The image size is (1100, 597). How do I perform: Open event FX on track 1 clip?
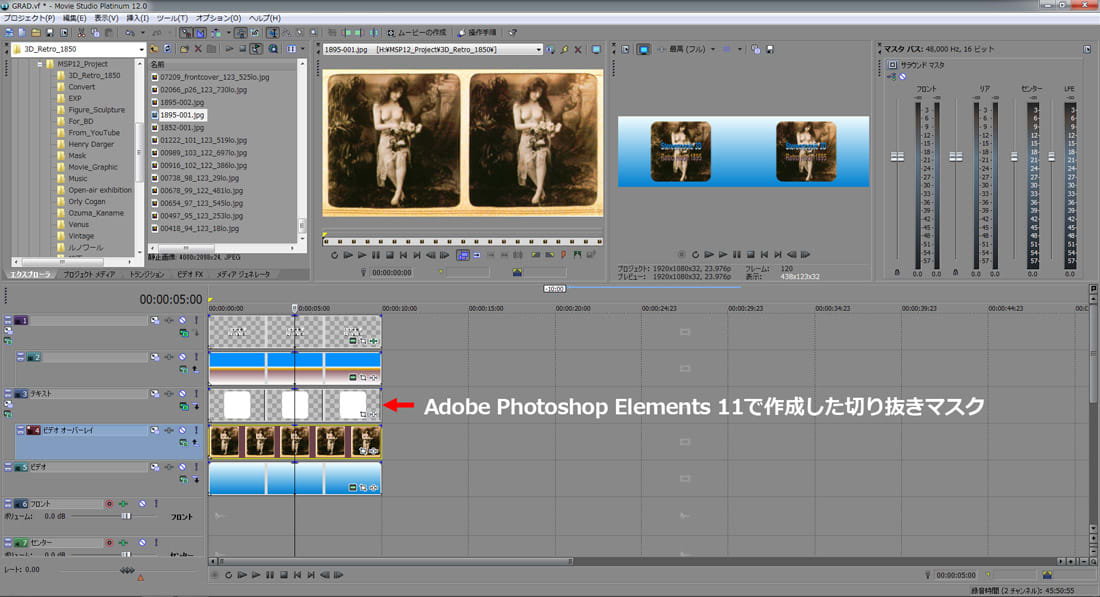click(374, 341)
